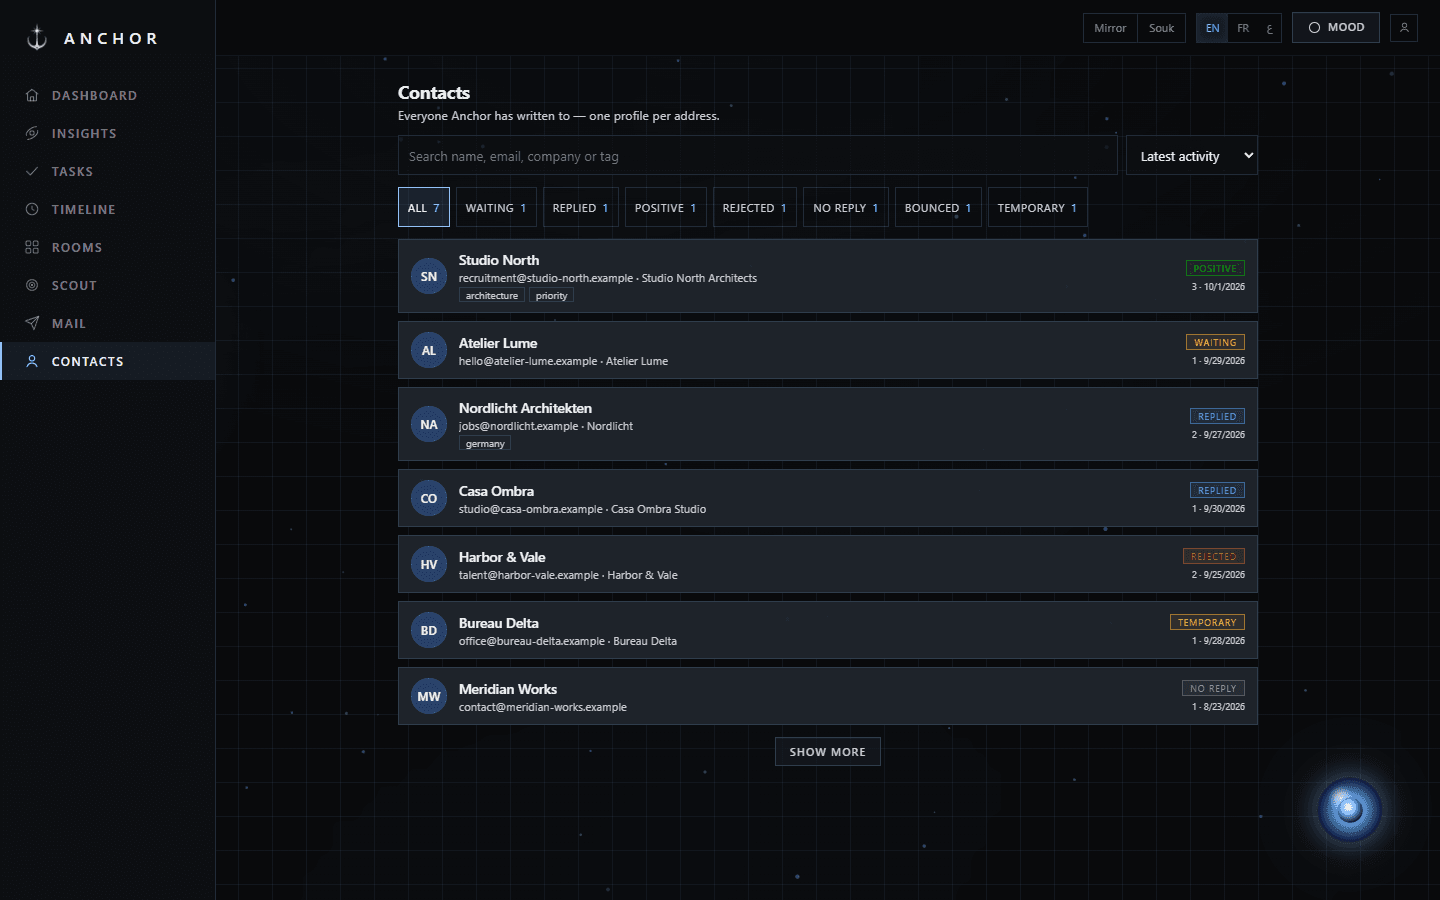
Task: Show only Positive contacts
Action: (666, 208)
